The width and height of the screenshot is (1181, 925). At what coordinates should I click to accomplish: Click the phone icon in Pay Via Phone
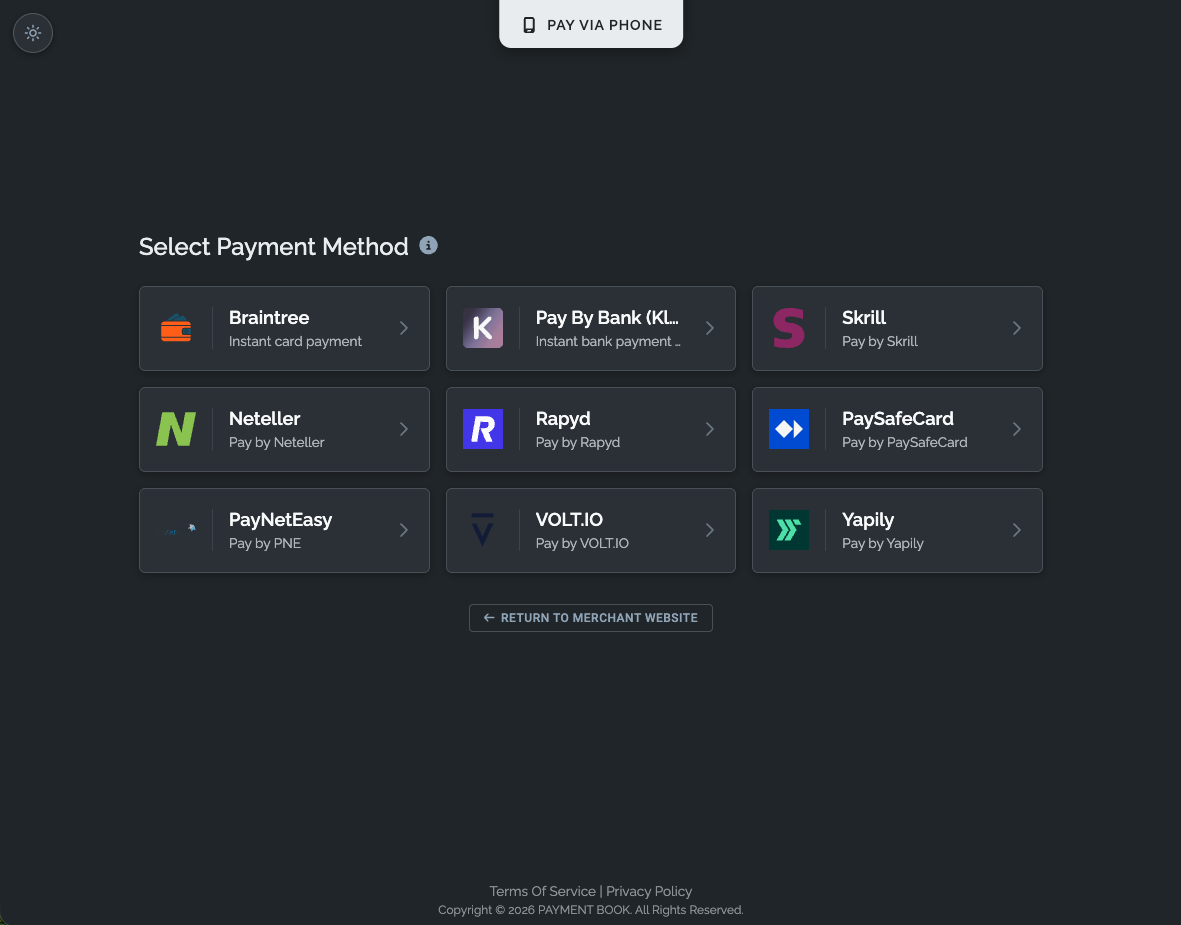point(529,25)
